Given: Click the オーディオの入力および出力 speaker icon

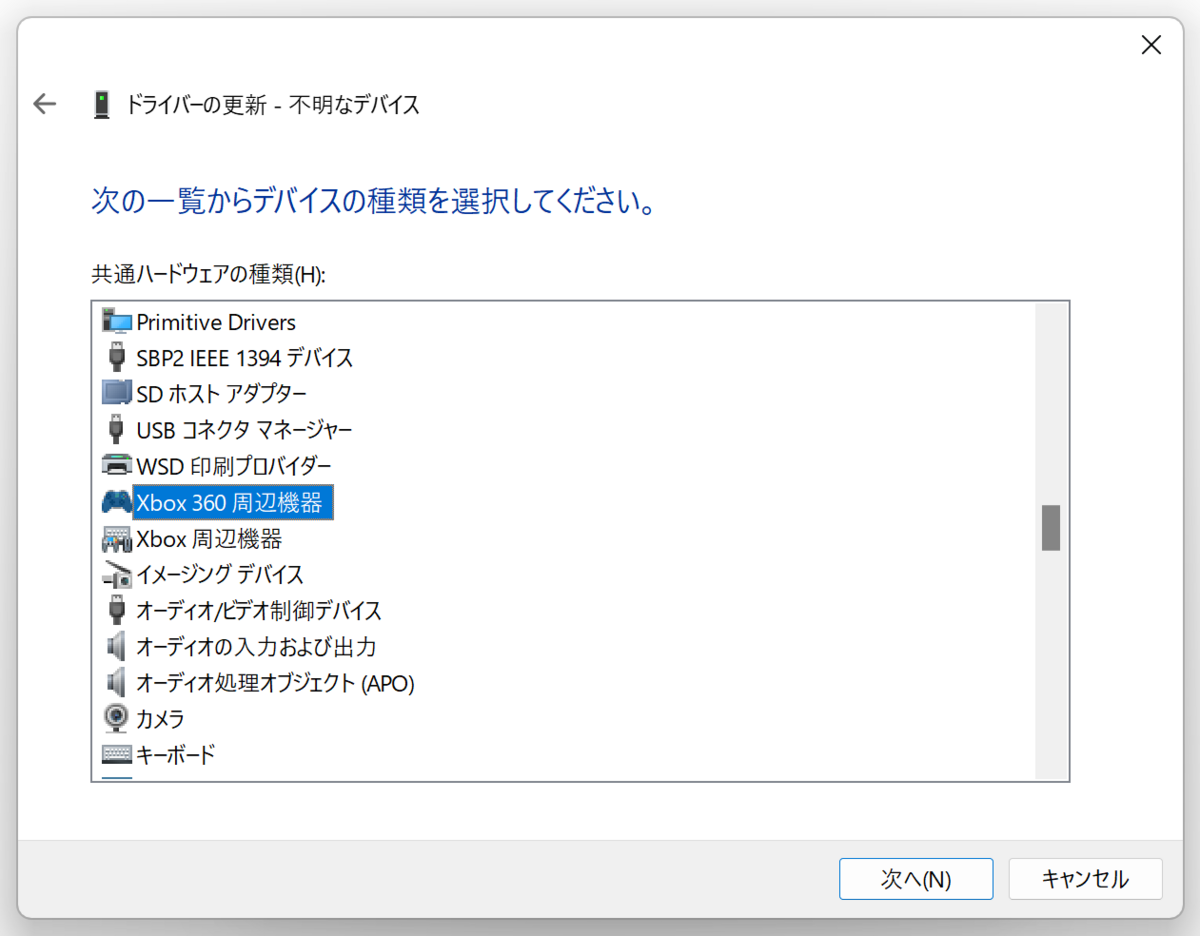Looking at the screenshot, I should pyautogui.click(x=117, y=646).
